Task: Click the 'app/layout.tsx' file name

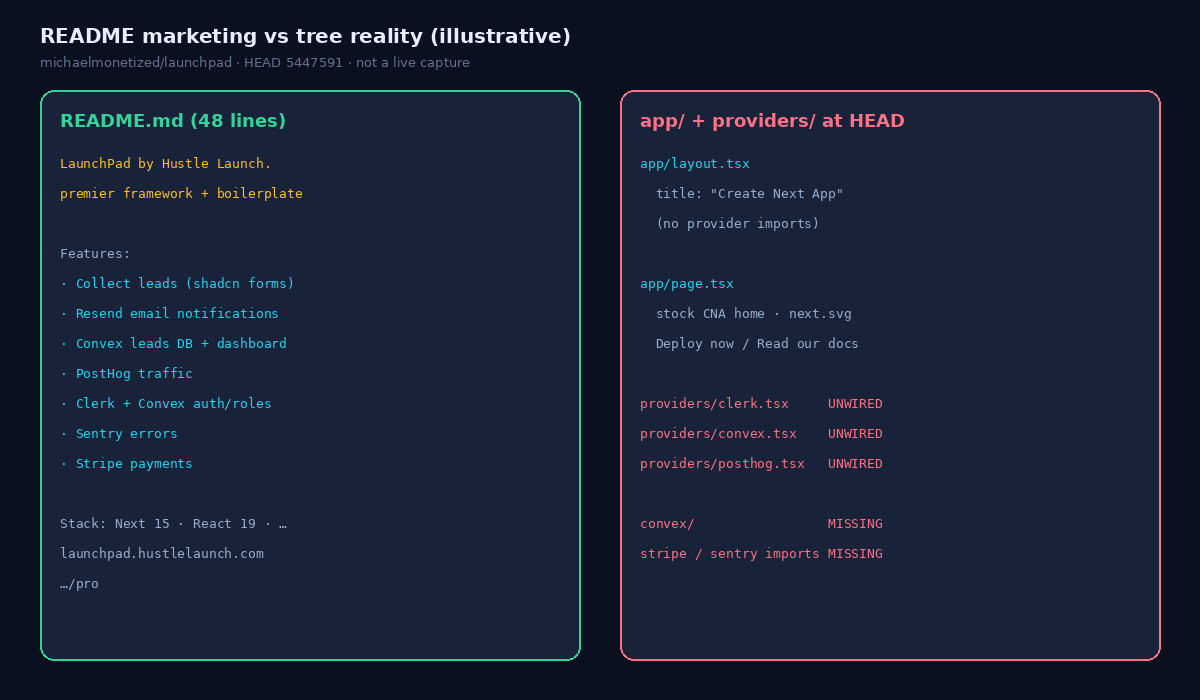Action: (695, 164)
